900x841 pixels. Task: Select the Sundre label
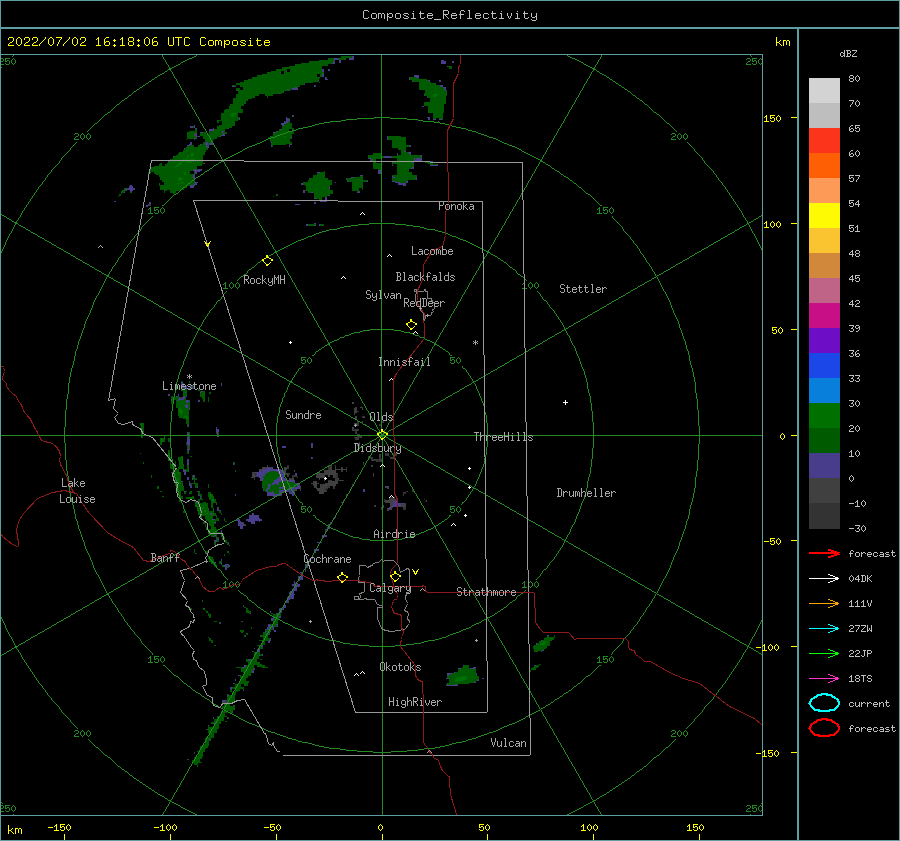tap(303, 415)
